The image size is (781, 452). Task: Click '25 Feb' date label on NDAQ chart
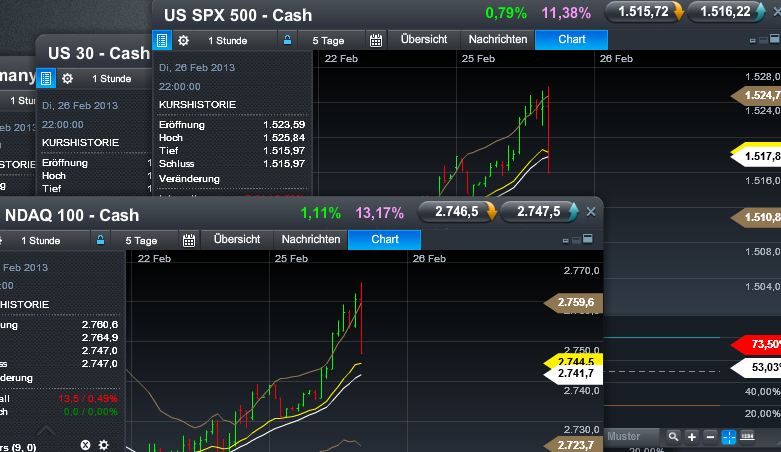click(x=291, y=259)
